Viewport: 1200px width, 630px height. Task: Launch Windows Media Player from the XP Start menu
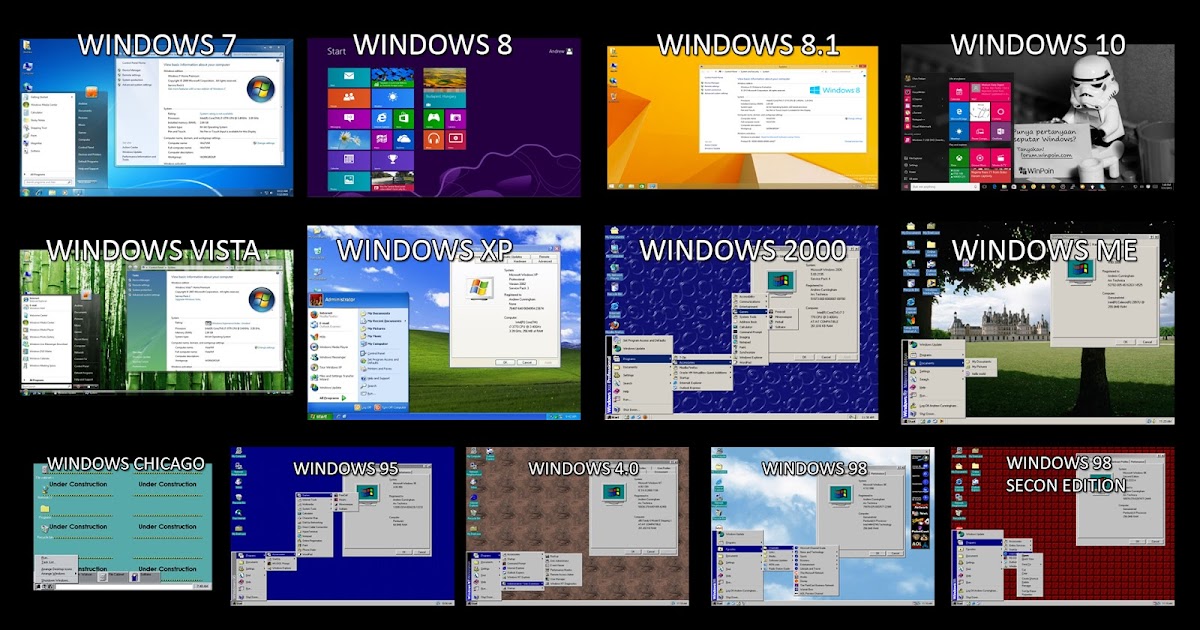329,346
